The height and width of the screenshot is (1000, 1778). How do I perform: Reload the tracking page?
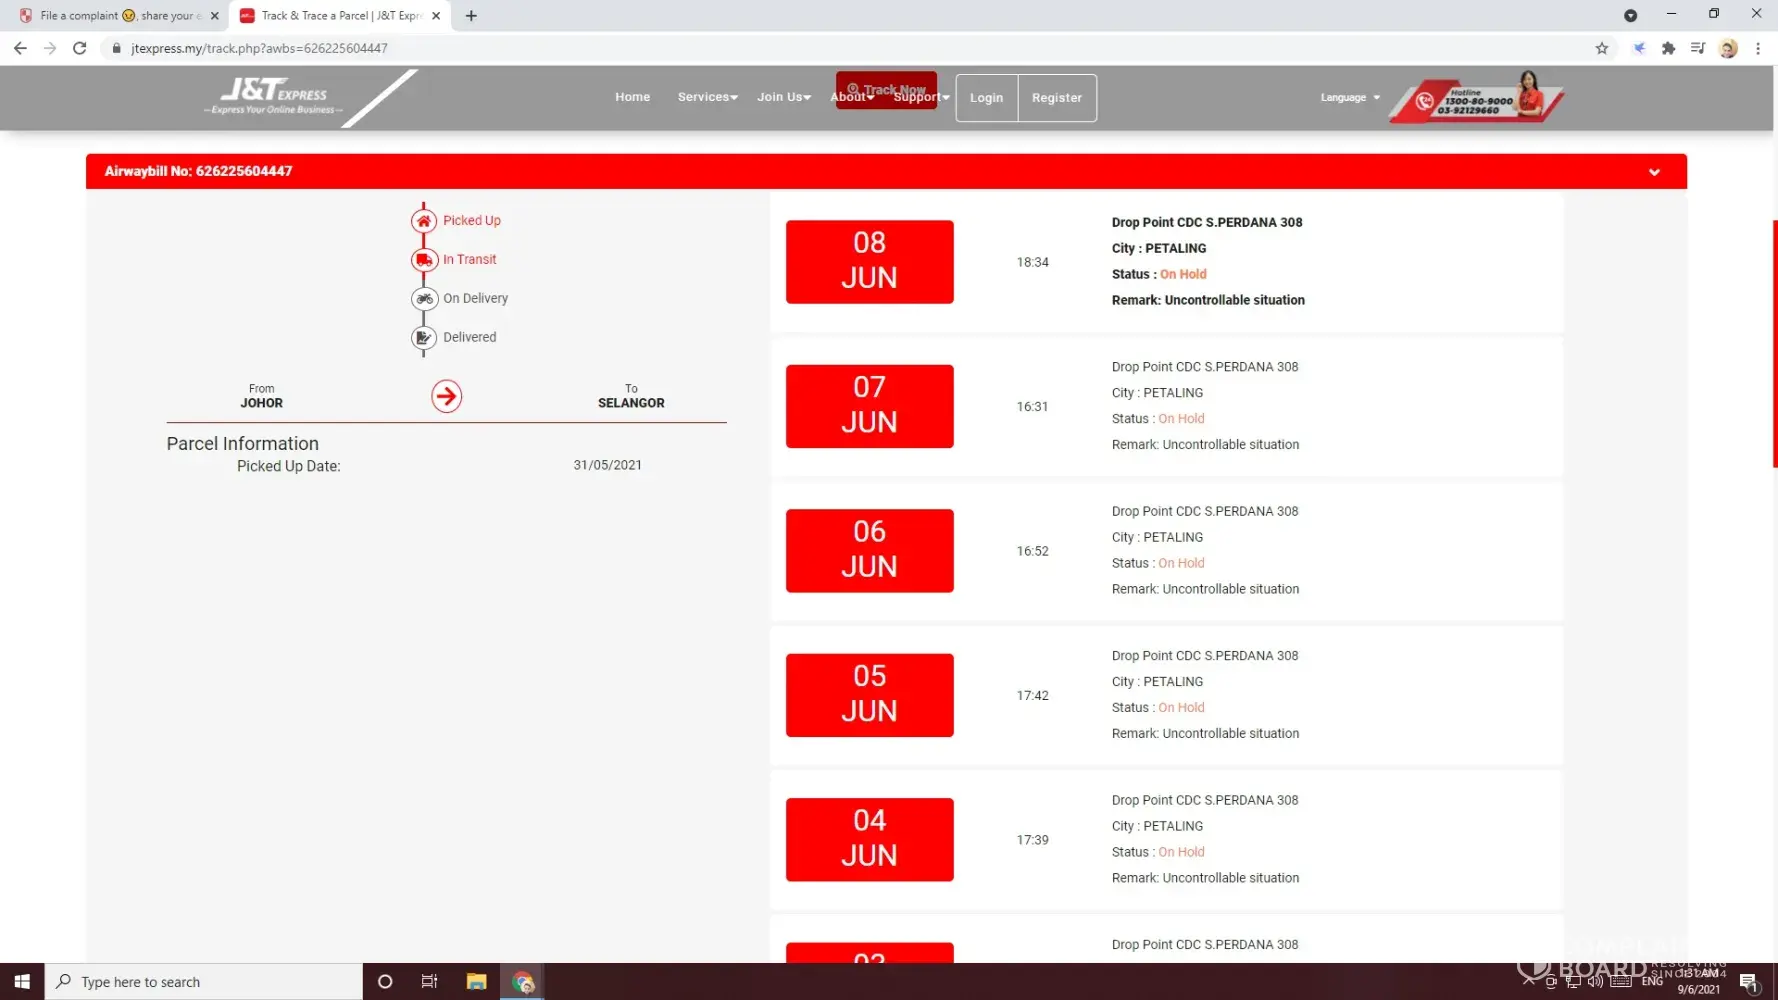(80, 48)
